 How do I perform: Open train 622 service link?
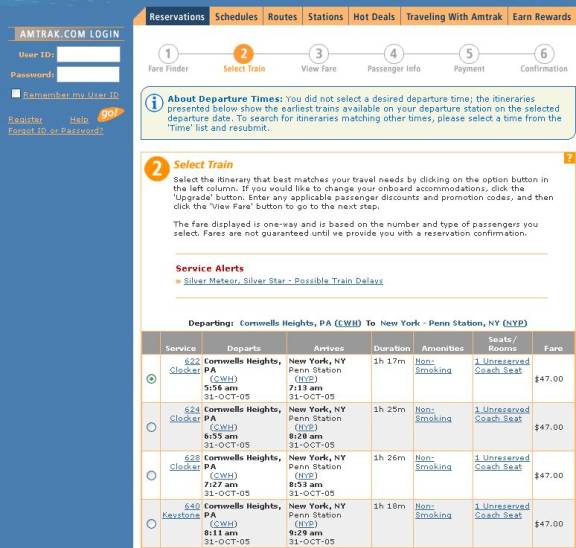coord(192,361)
